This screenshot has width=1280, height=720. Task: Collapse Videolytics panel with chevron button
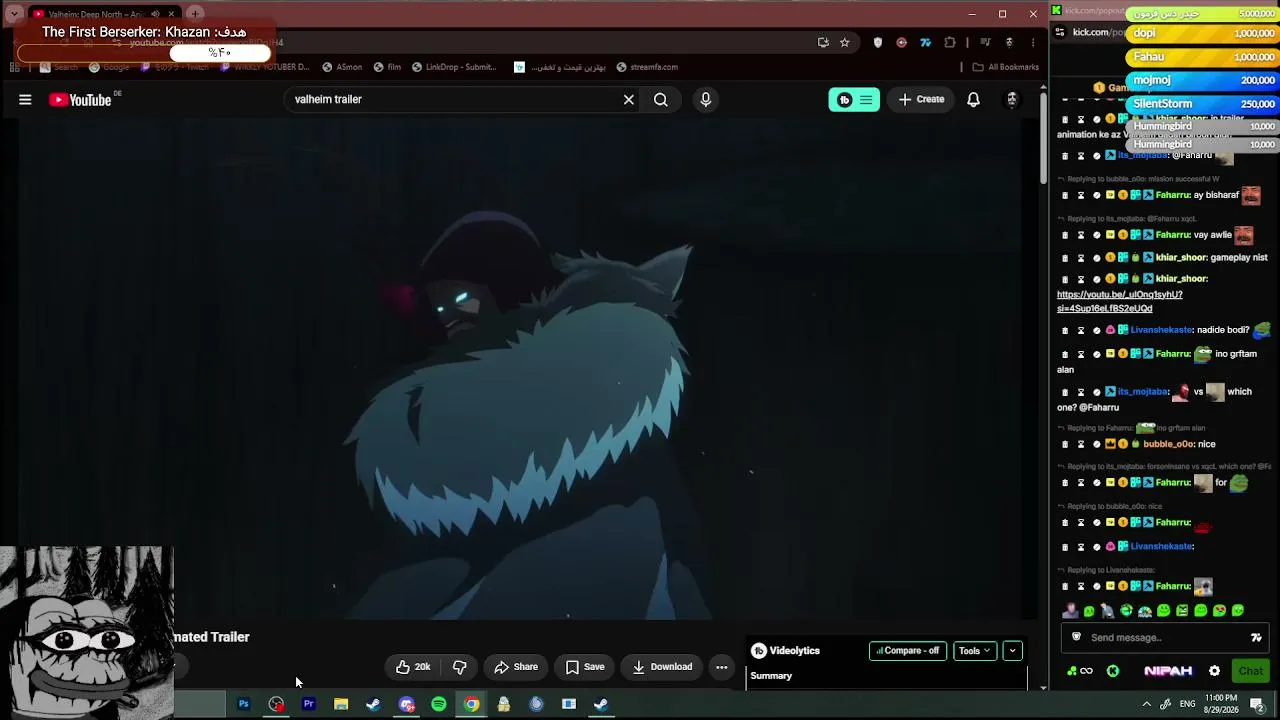pyautogui.click(x=1012, y=651)
